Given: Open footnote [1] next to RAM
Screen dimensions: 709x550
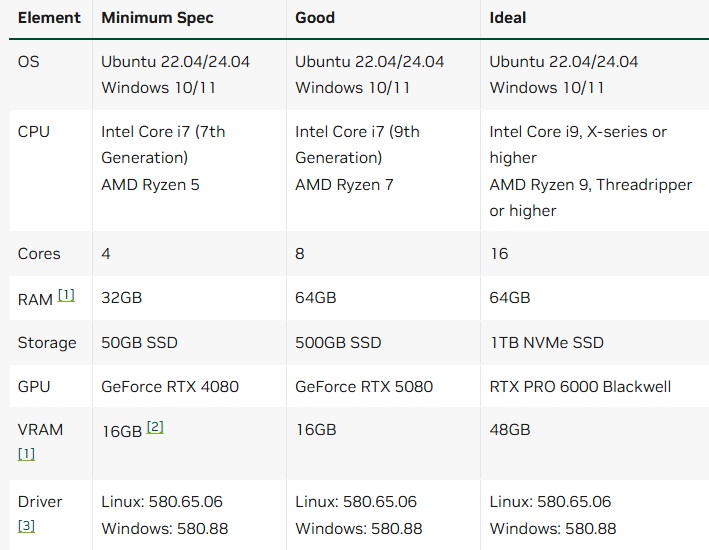Looking at the screenshot, I should pos(66,296).
